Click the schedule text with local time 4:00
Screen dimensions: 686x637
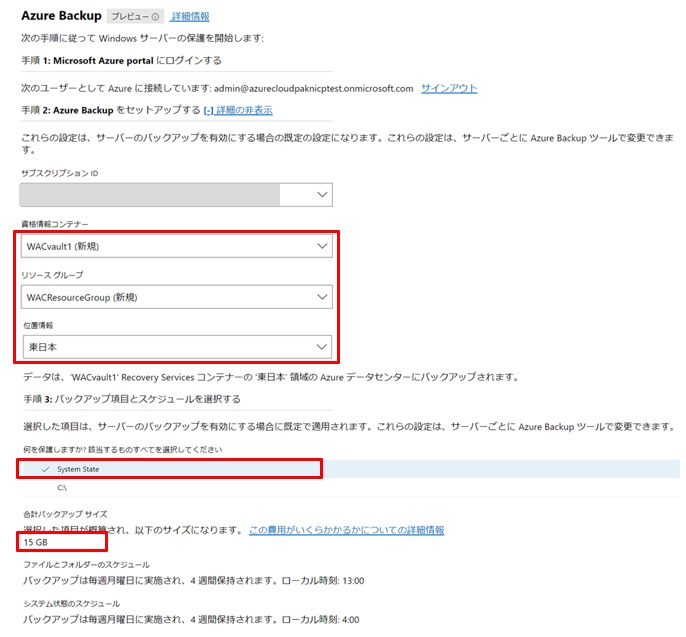(191, 620)
